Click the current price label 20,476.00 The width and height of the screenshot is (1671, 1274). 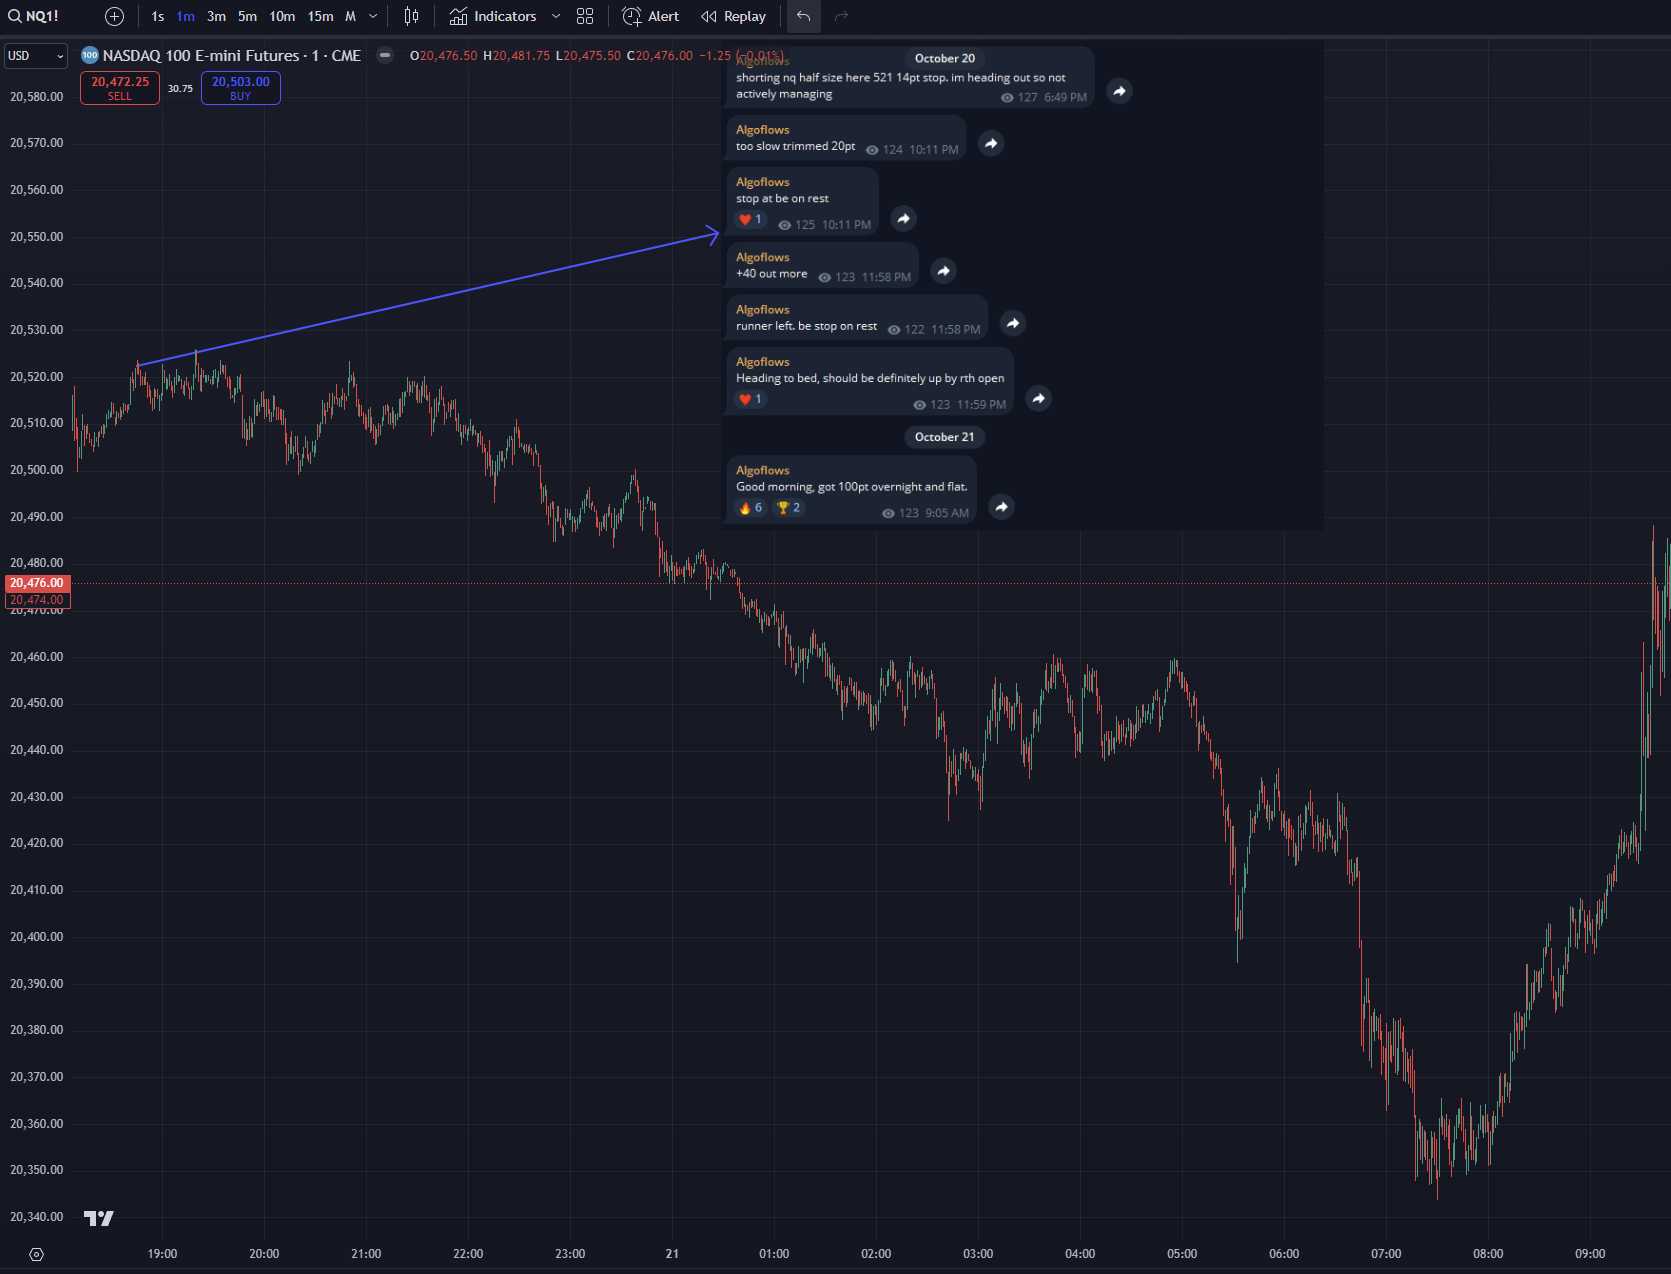pos(37,583)
